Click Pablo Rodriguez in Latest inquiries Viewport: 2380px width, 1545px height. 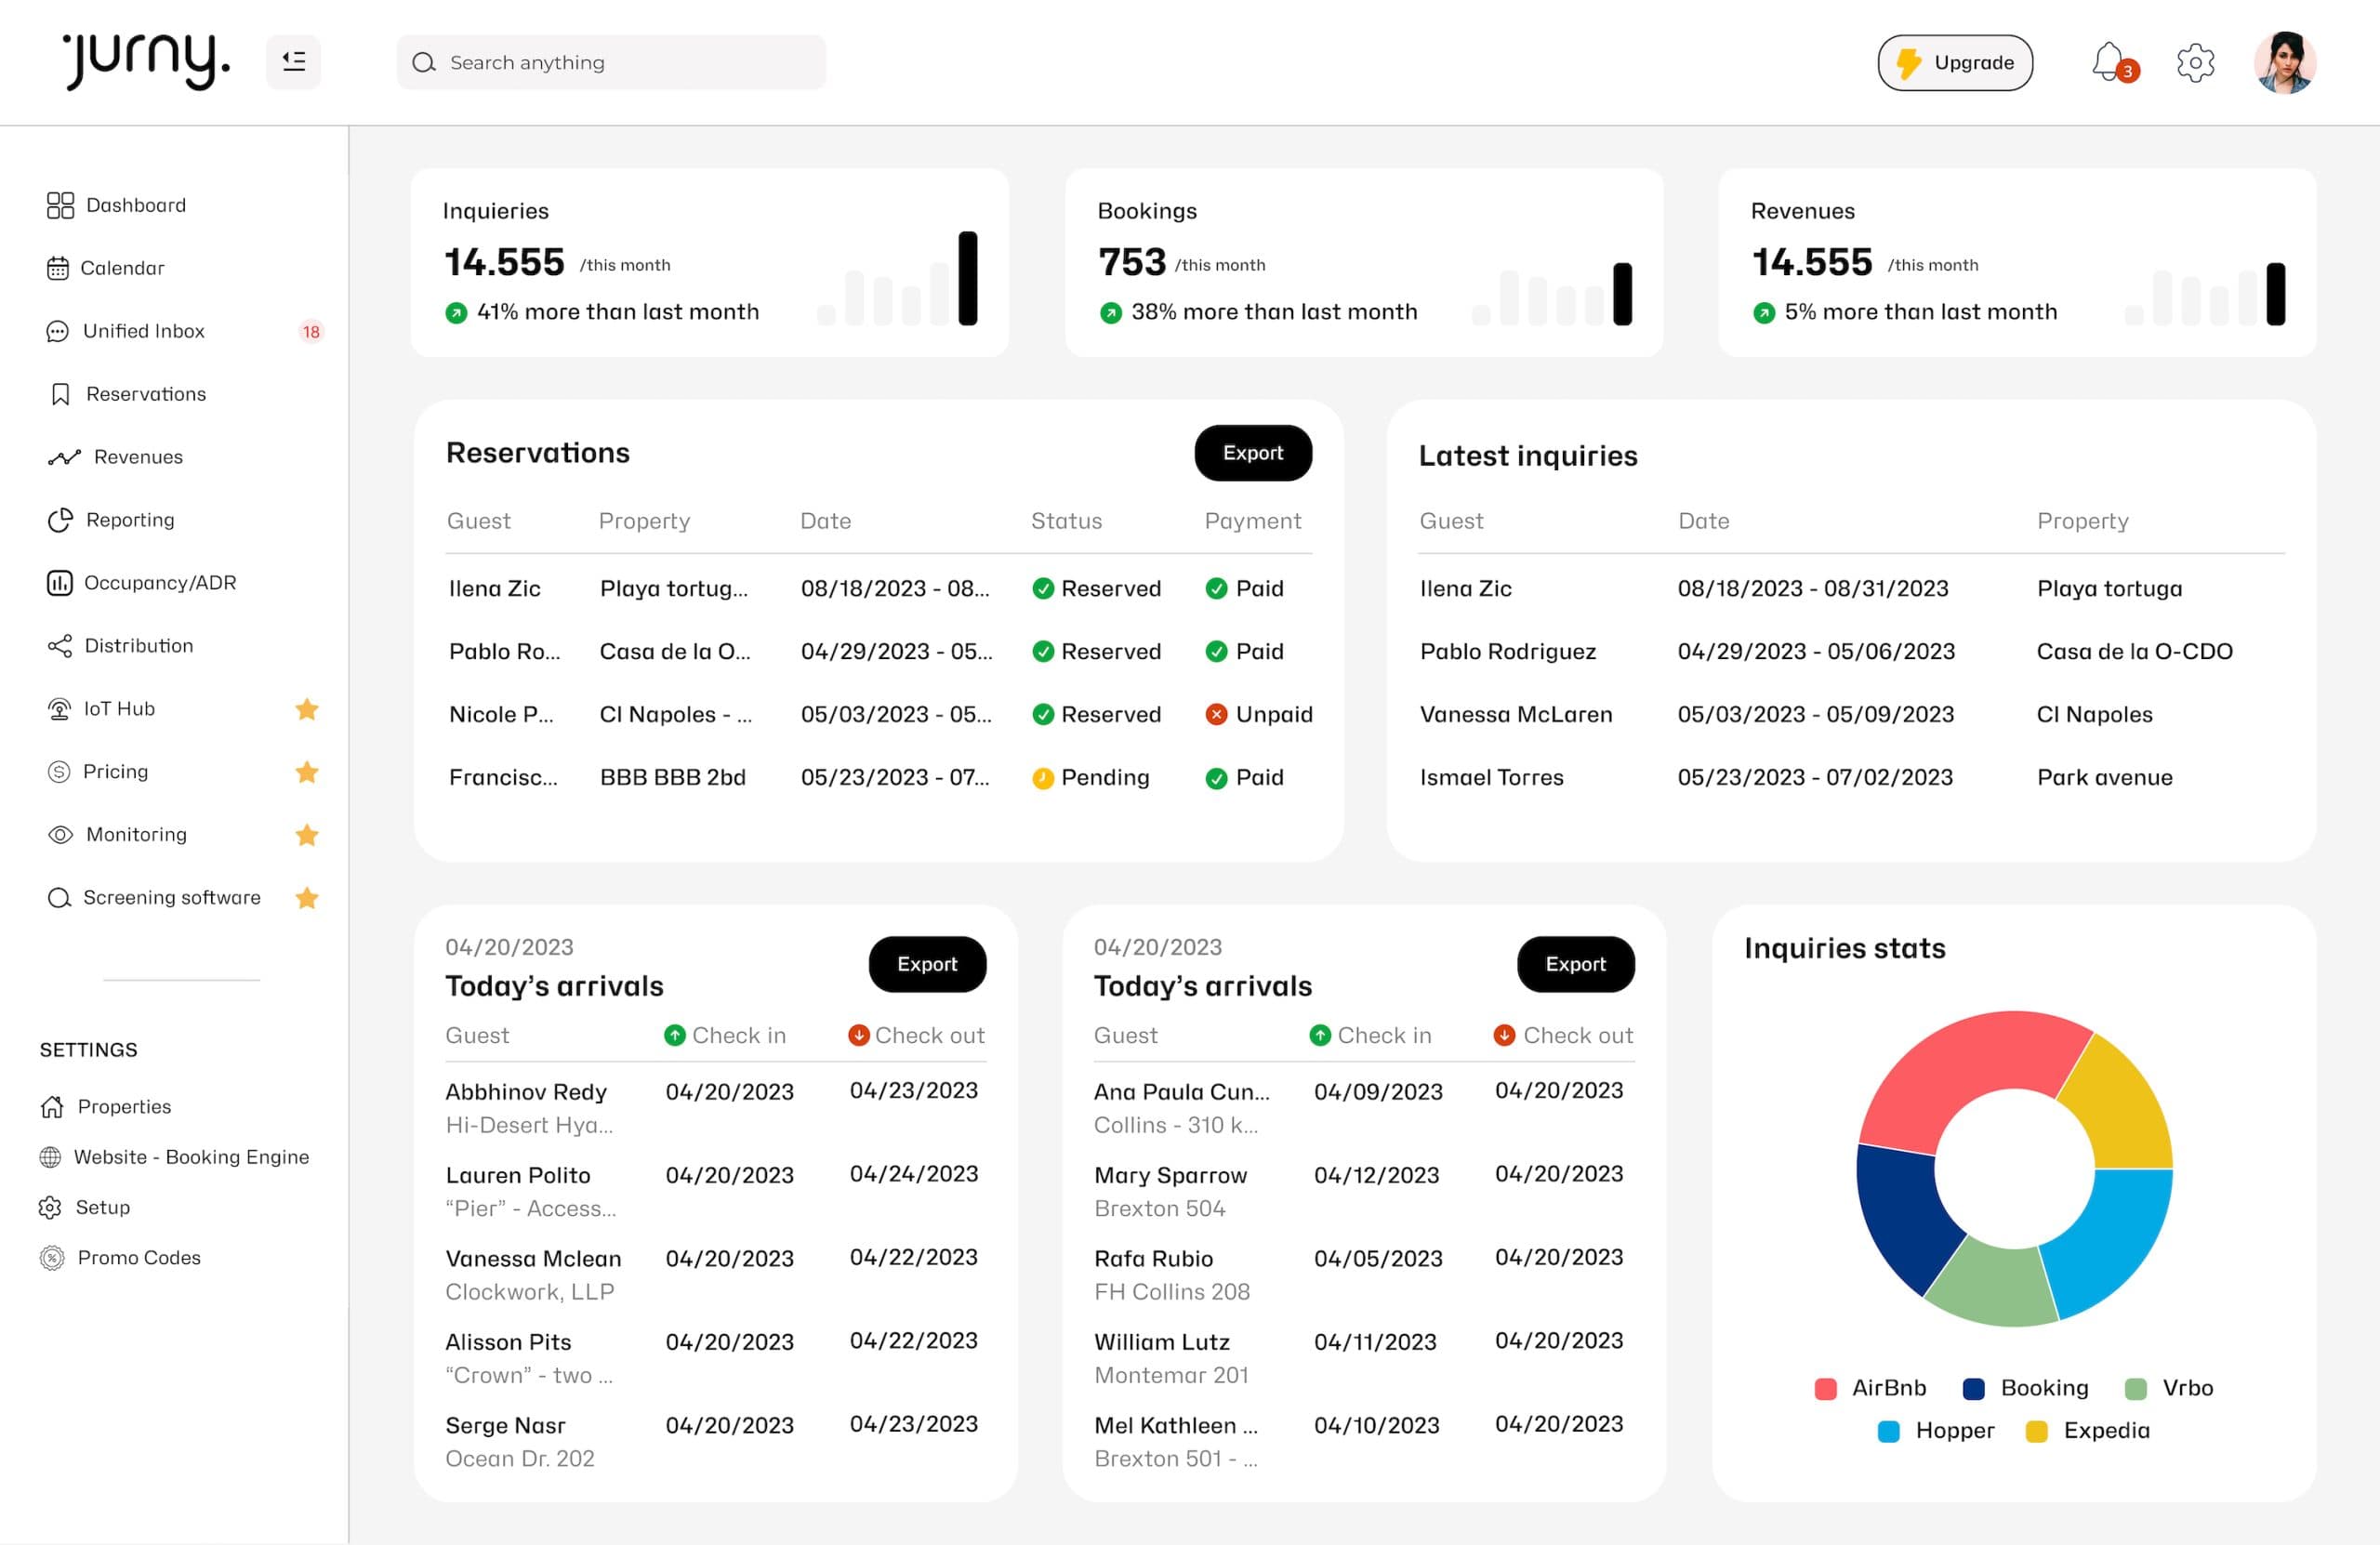point(1507,652)
